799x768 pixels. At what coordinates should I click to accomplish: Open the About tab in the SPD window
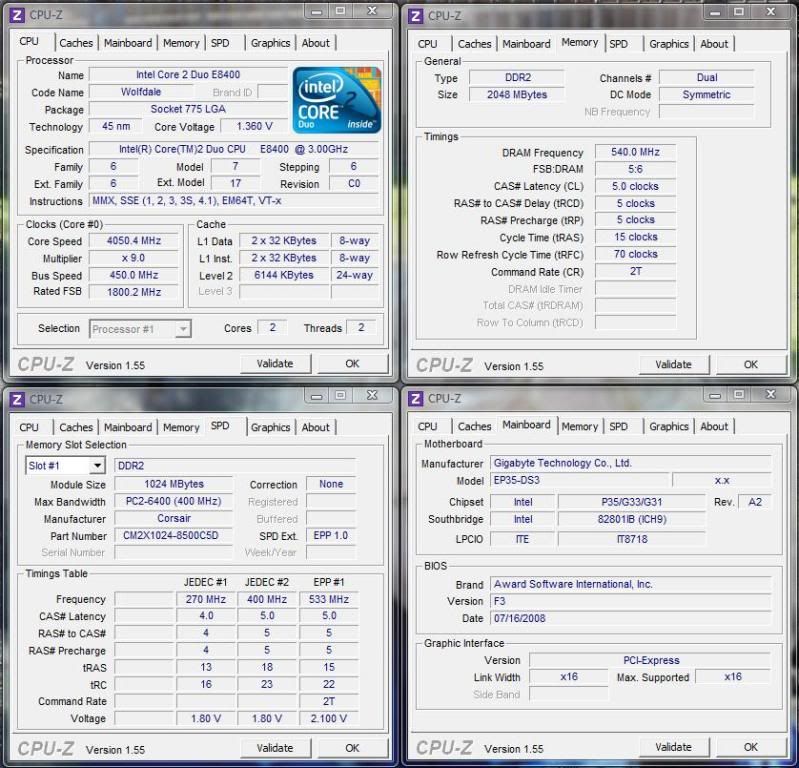[x=315, y=427]
